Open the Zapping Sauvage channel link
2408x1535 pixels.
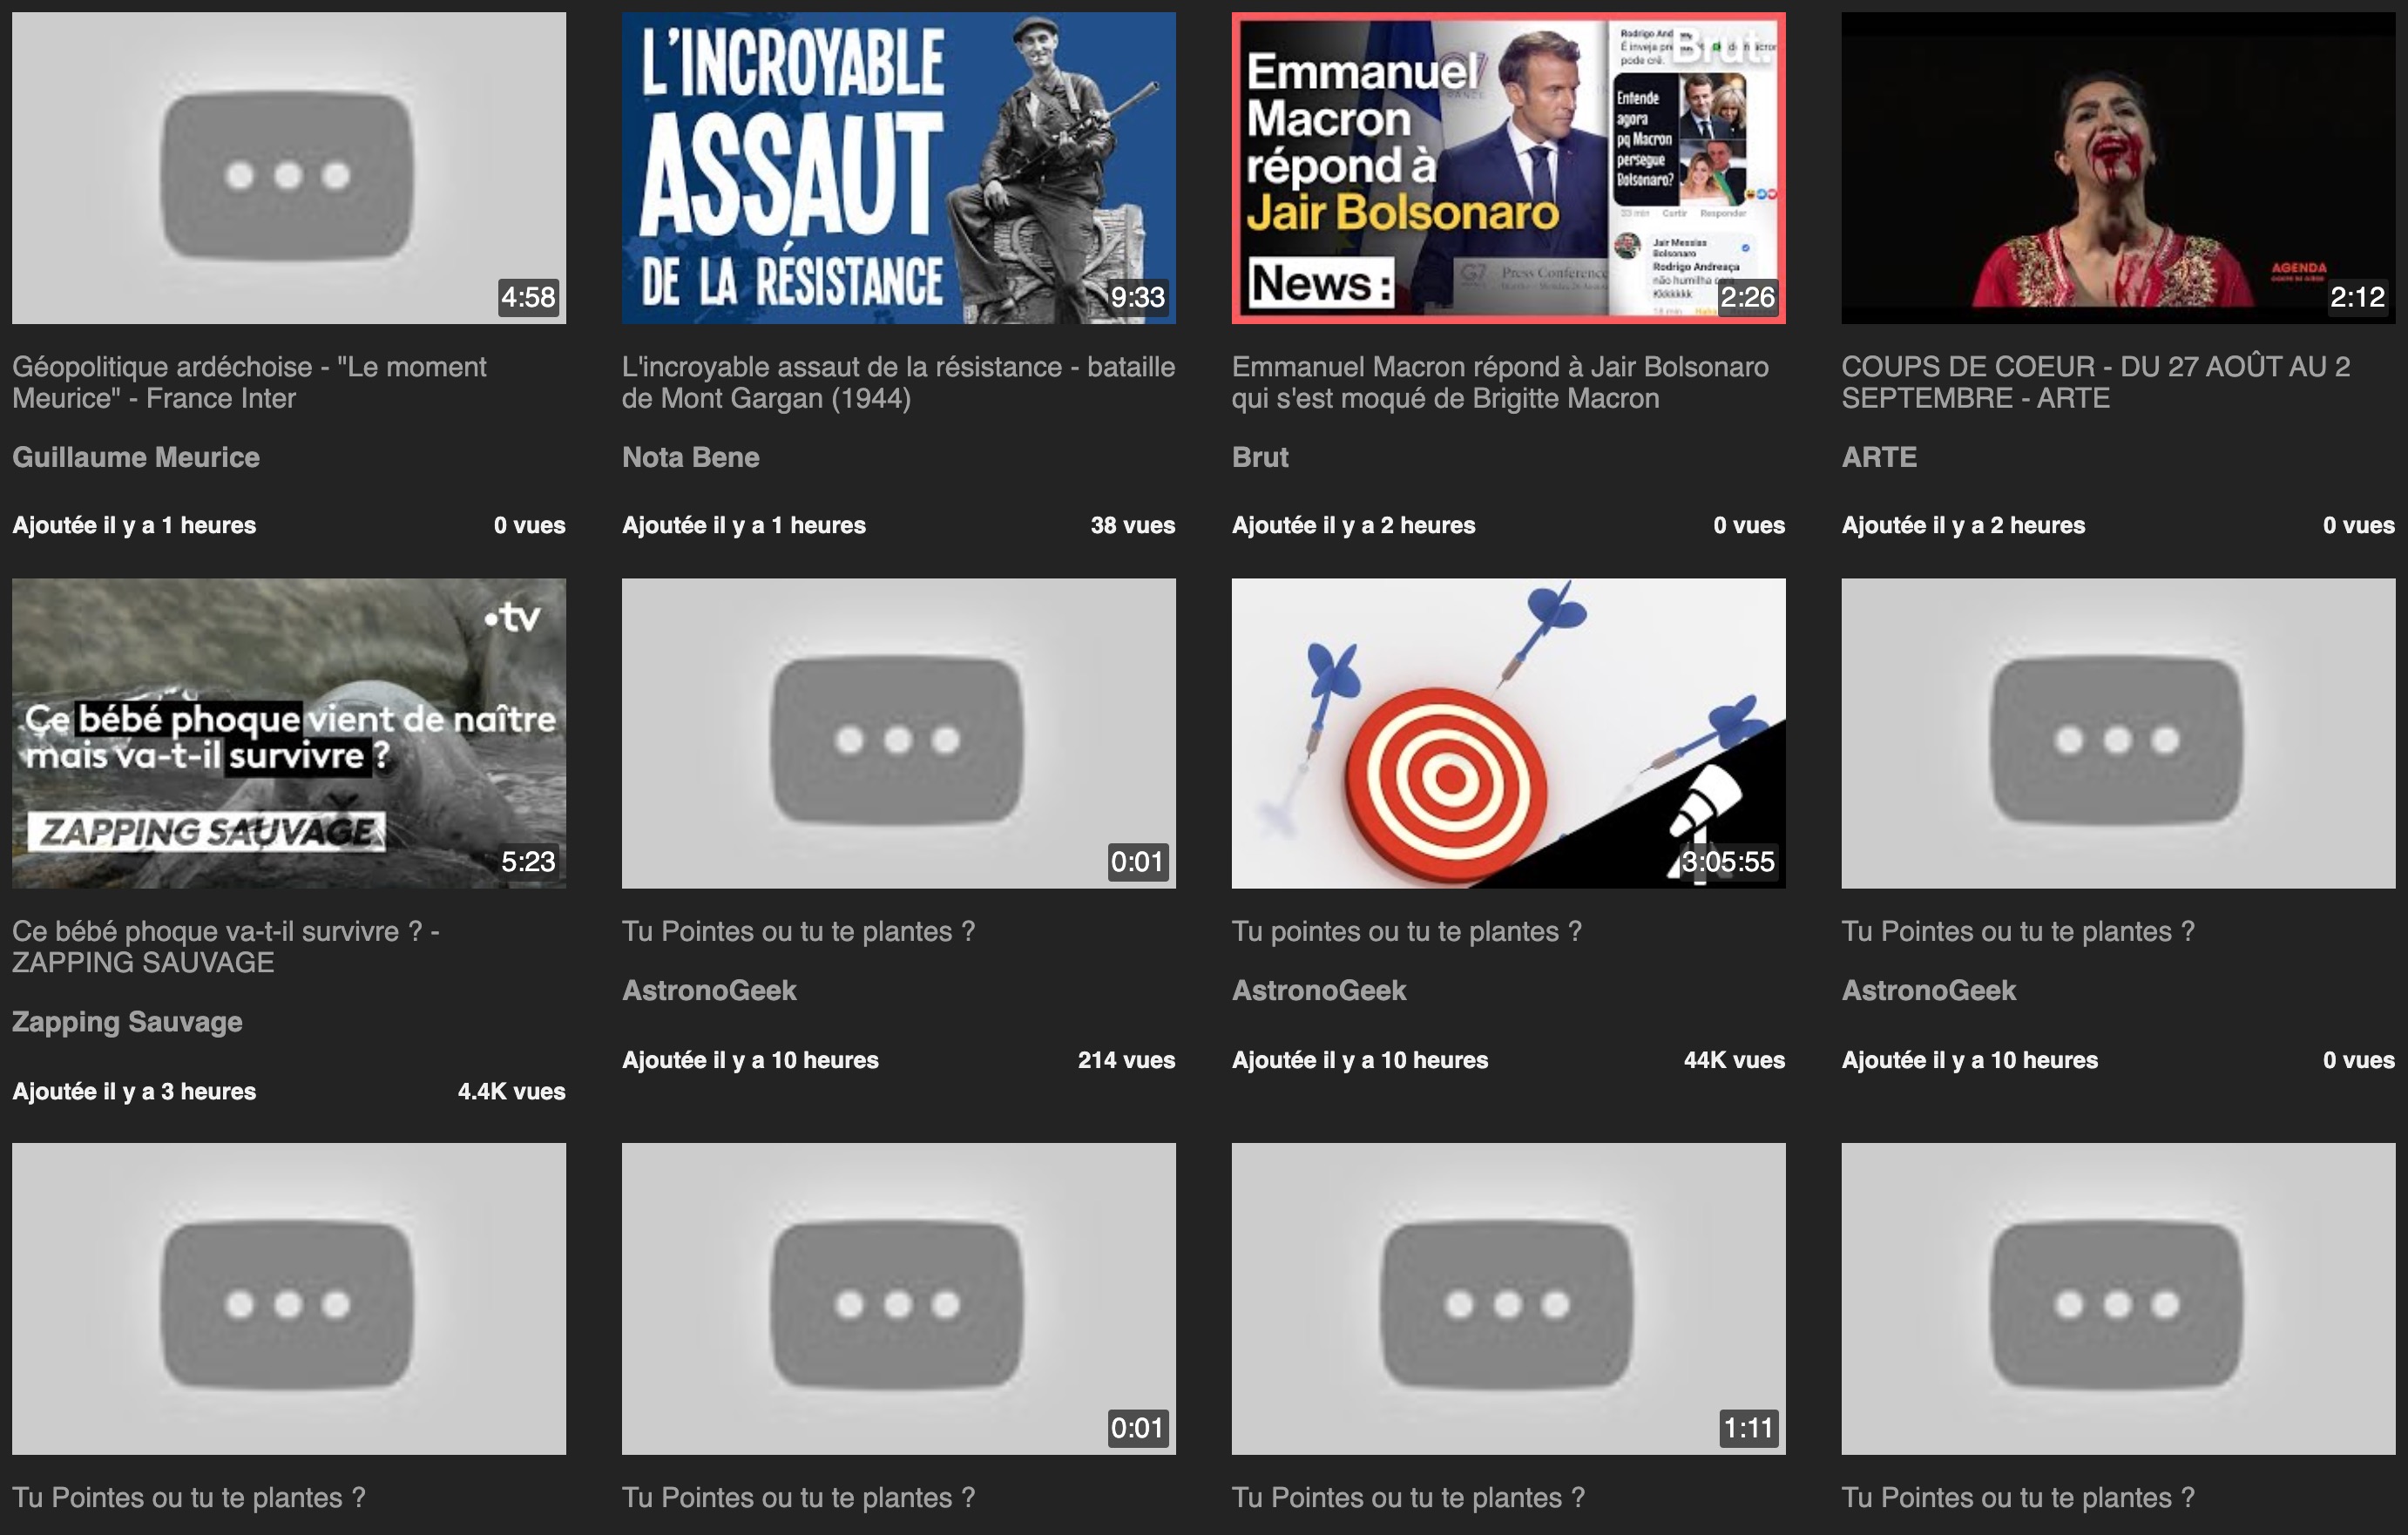[127, 1021]
